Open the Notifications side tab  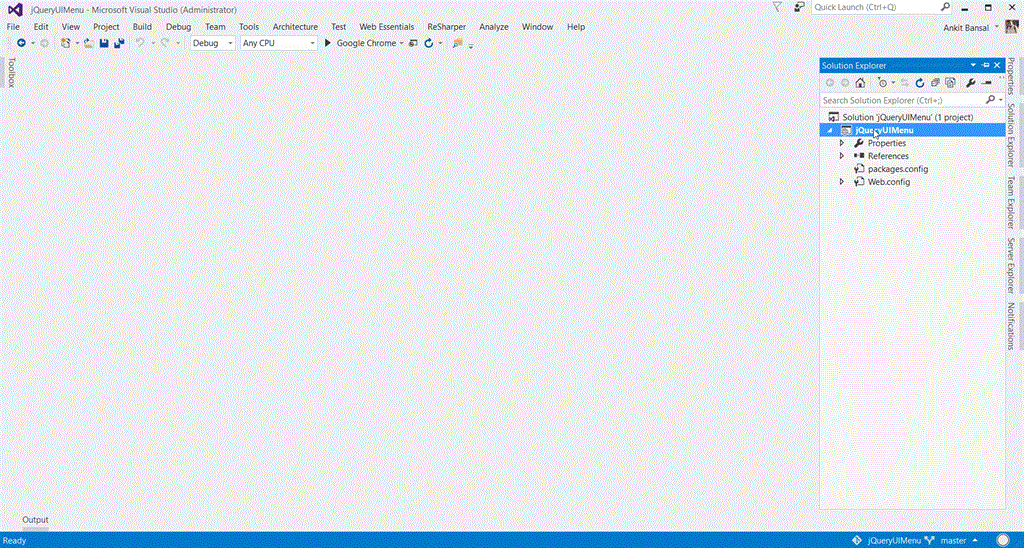click(1011, 326)
